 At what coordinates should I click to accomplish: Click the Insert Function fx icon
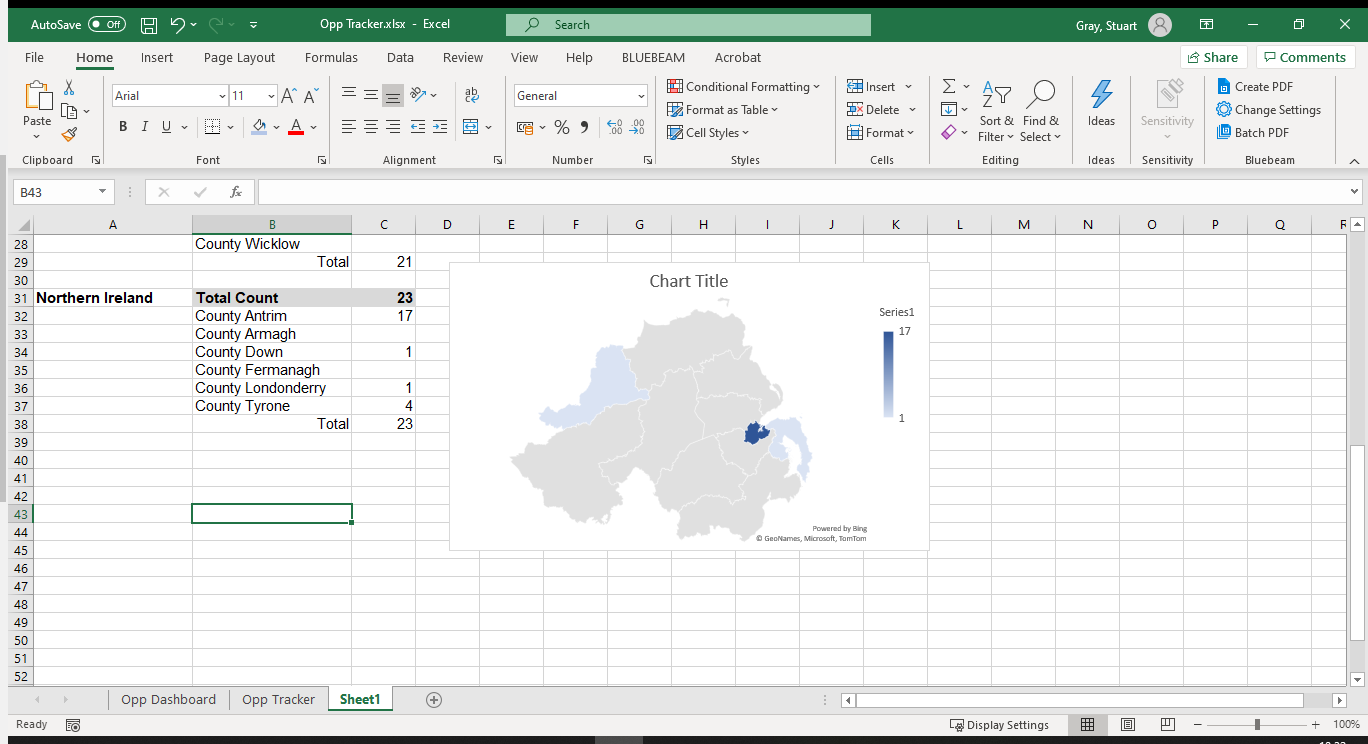pos(236,192)
